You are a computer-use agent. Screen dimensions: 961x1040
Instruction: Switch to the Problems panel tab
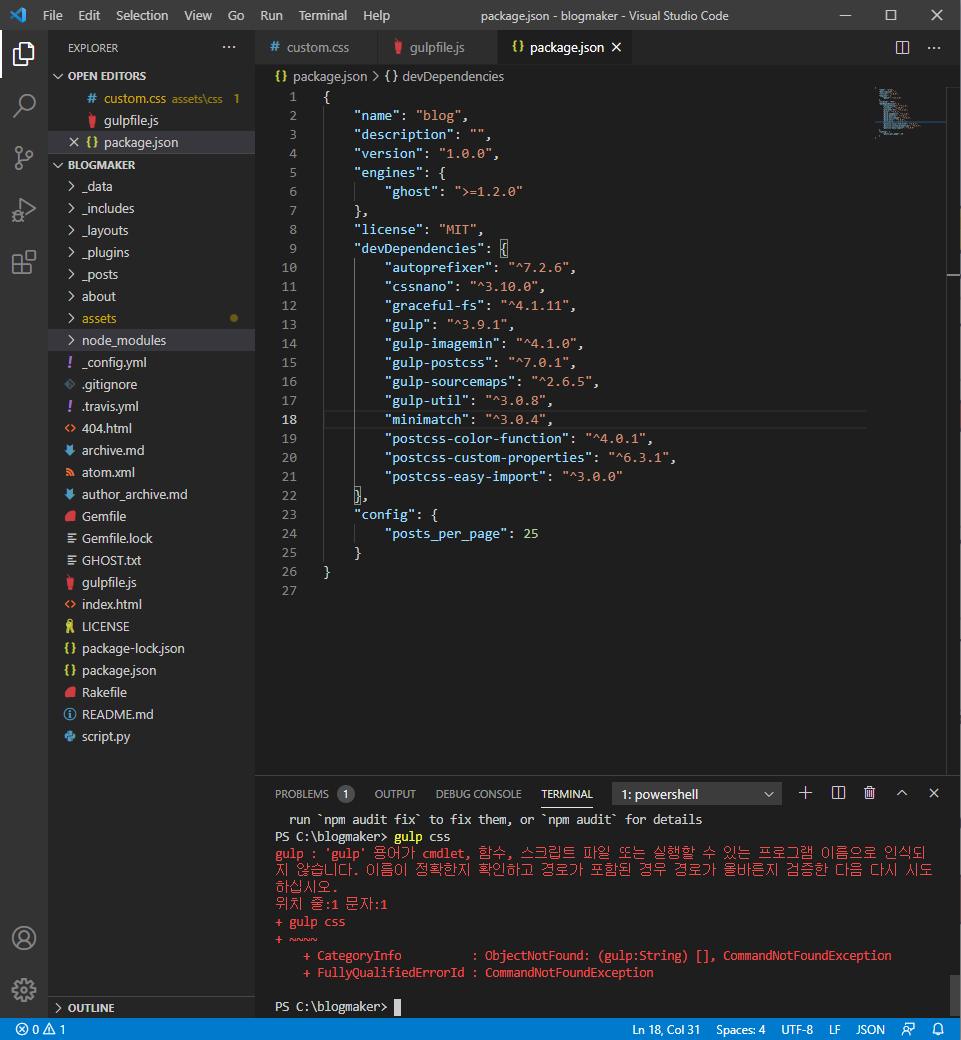point(314,794)
